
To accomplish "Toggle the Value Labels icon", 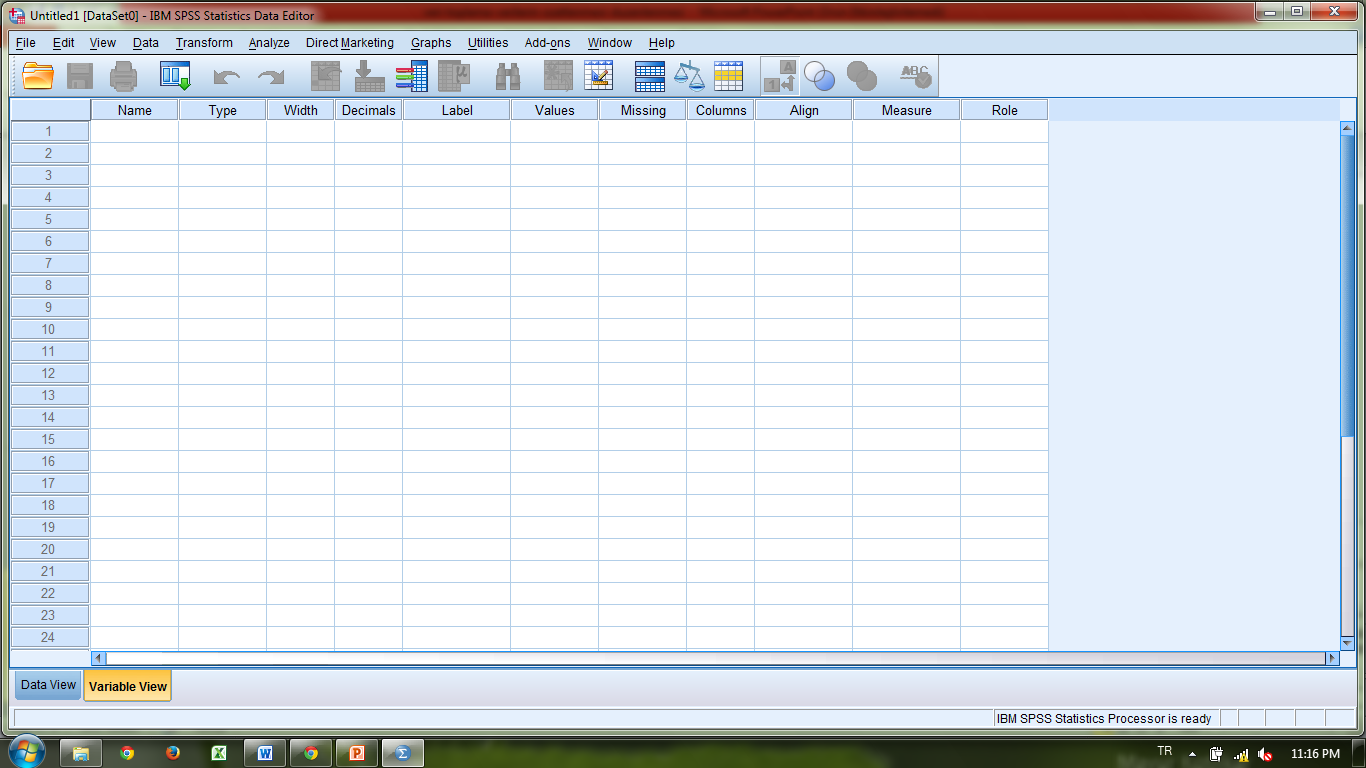I will pos(780,76).
